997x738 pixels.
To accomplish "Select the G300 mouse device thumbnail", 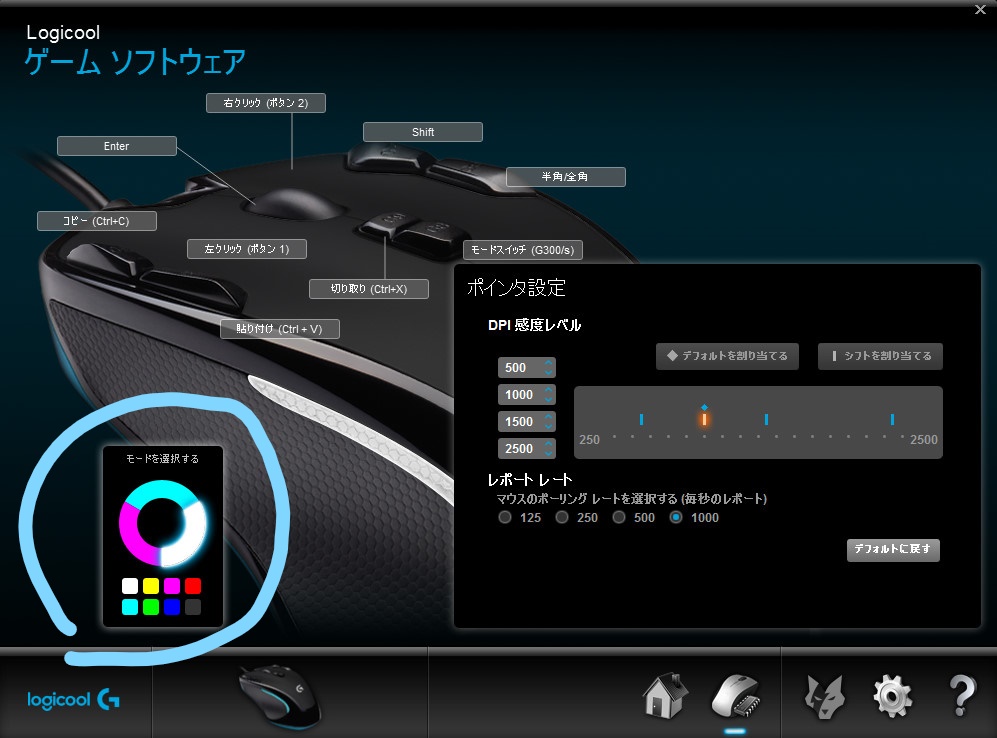I will 279,697.
